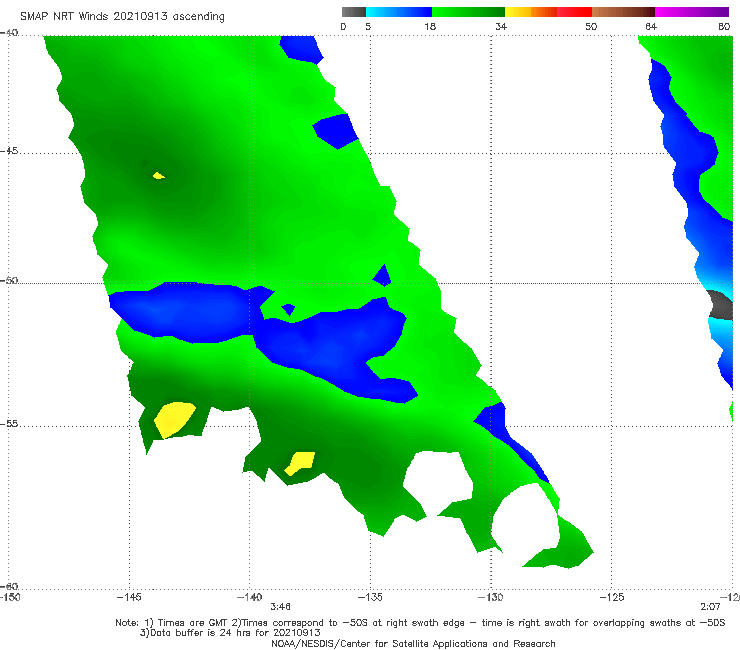Select the magenta-purple segment of the color bar

[x=692, y=12]
